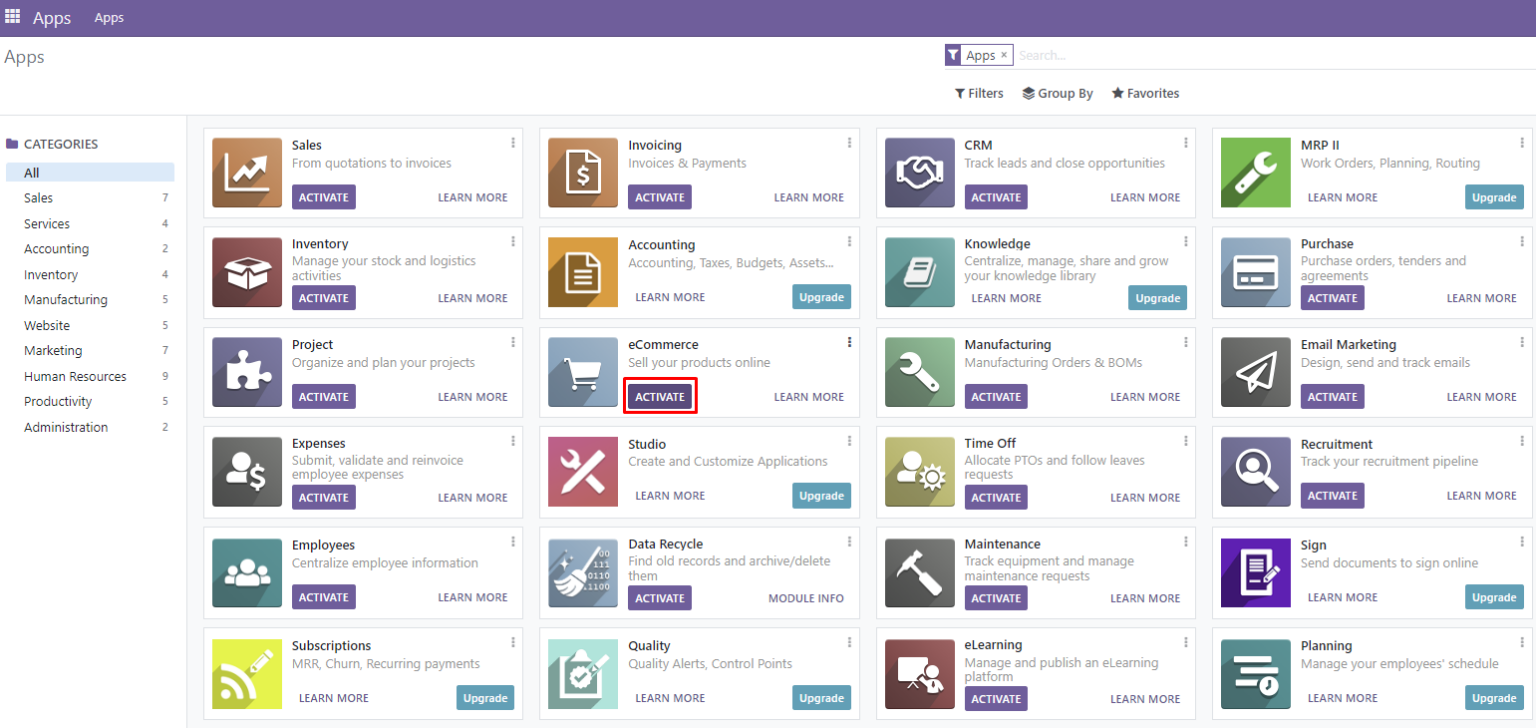Open the Apps menu in the top bar

109,17
